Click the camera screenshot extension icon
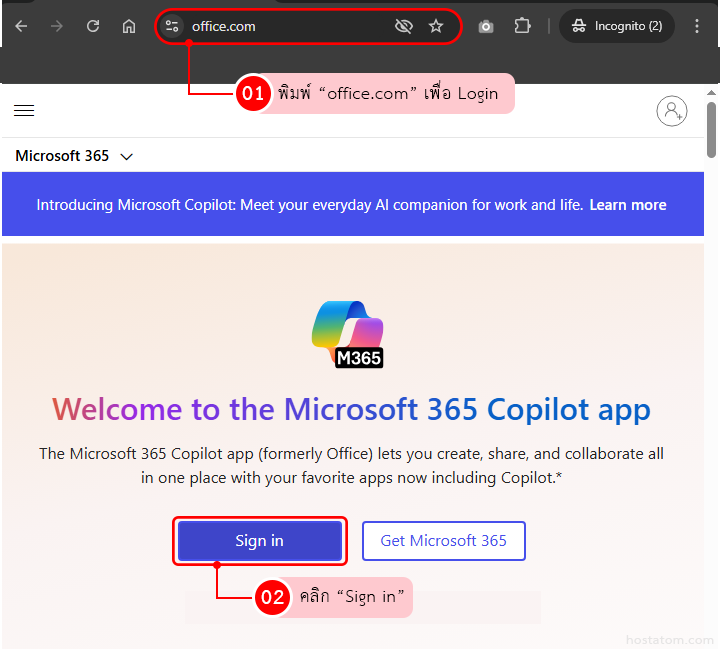Screen dimensions: 720x649 click(486, 27)
